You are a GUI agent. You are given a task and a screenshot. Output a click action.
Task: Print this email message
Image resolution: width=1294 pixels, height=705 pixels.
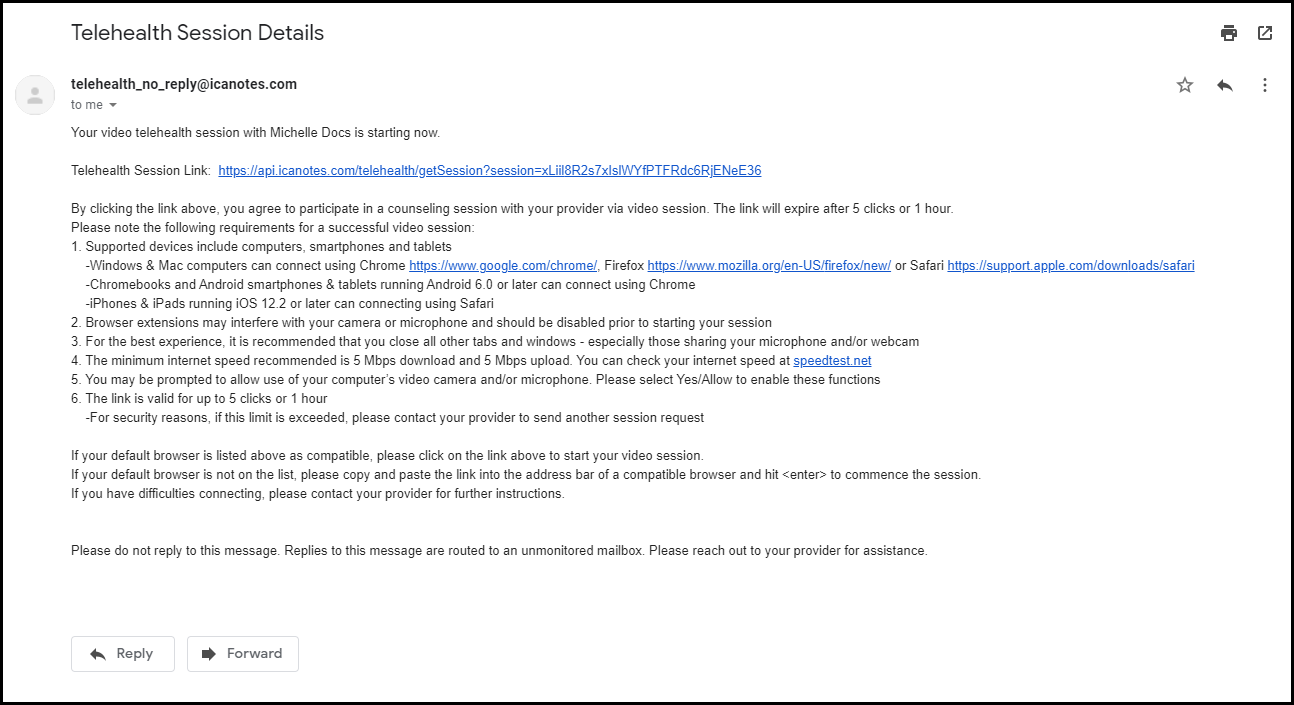[x=1229, y=33]
